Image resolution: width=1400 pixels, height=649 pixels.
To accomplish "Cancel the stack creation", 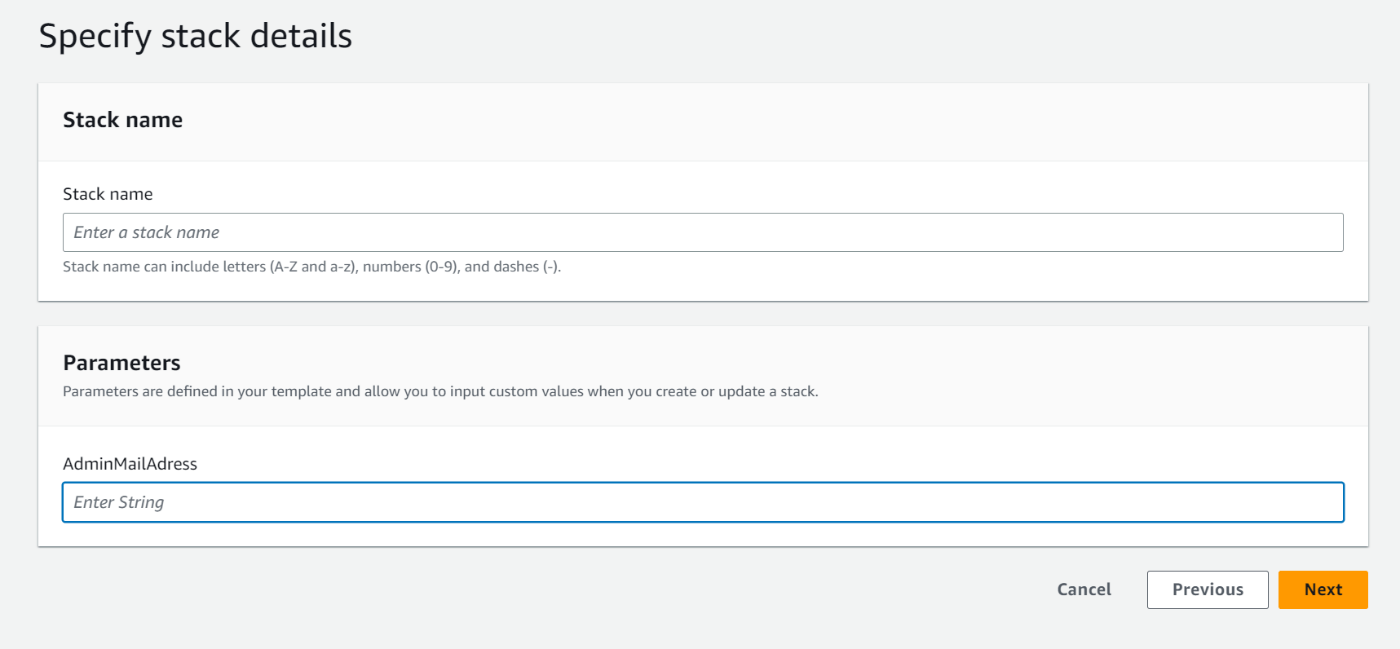I will tap(1084, 590).
